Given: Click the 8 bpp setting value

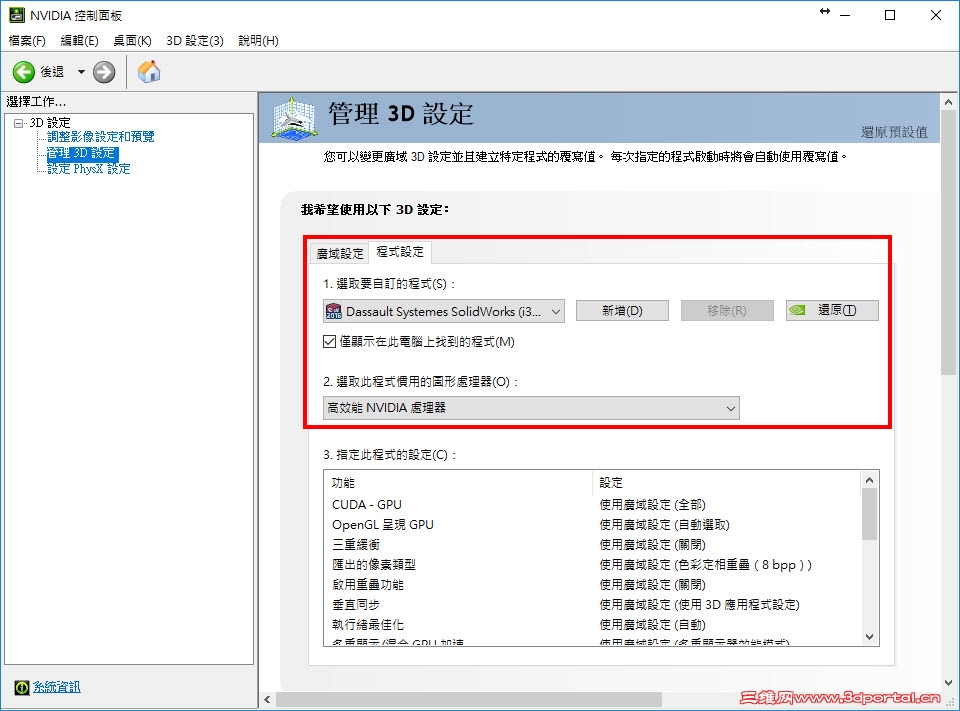Looking at the screenshot, I should tap(705, 565).
